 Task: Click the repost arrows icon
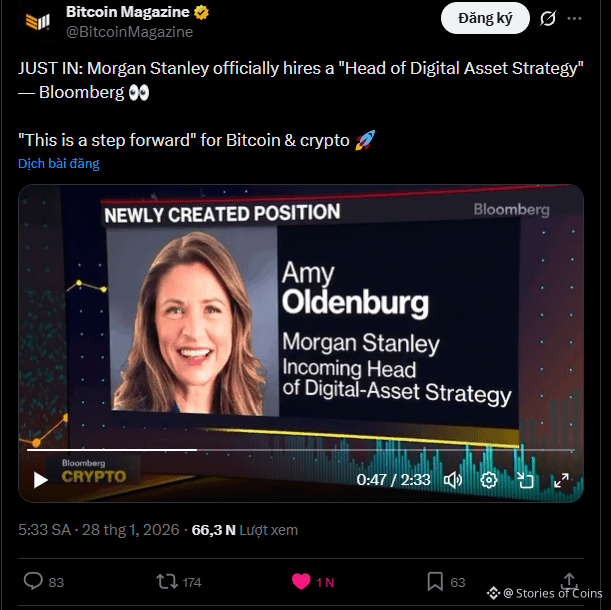coord(167,581)
